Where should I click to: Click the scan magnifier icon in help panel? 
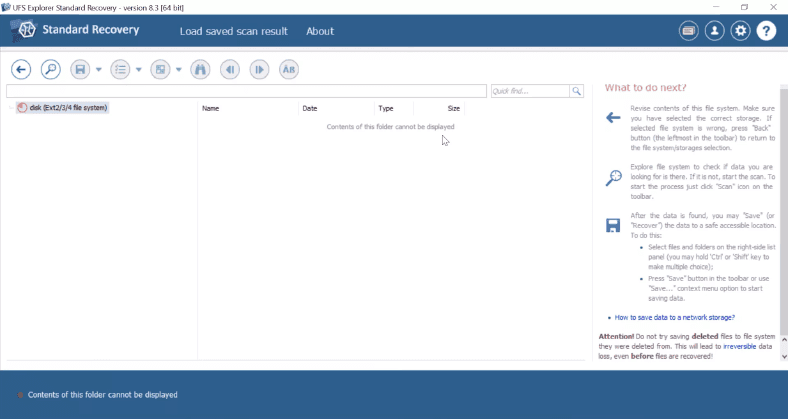tap(613, 178)
